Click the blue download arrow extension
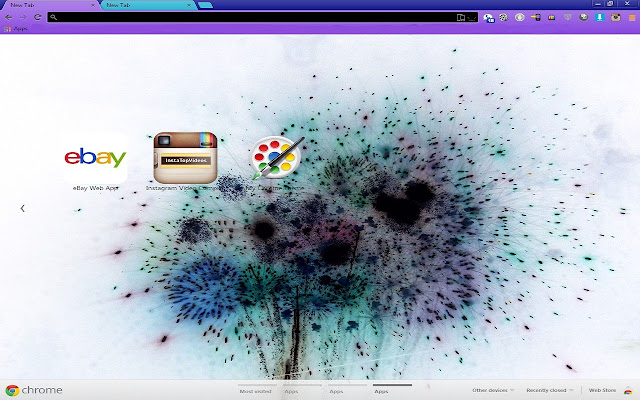The width and height of the screenshot is (640, 400). tap(599, 17)
